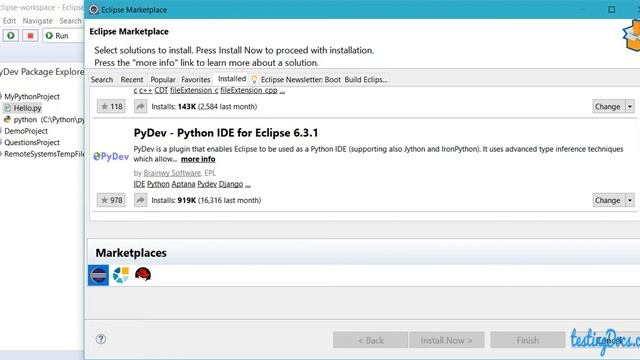This screenshot has height=360, width=640.
Task: Open the Navigate menu in Eclipse window
Action: click(x=38, y=20)
